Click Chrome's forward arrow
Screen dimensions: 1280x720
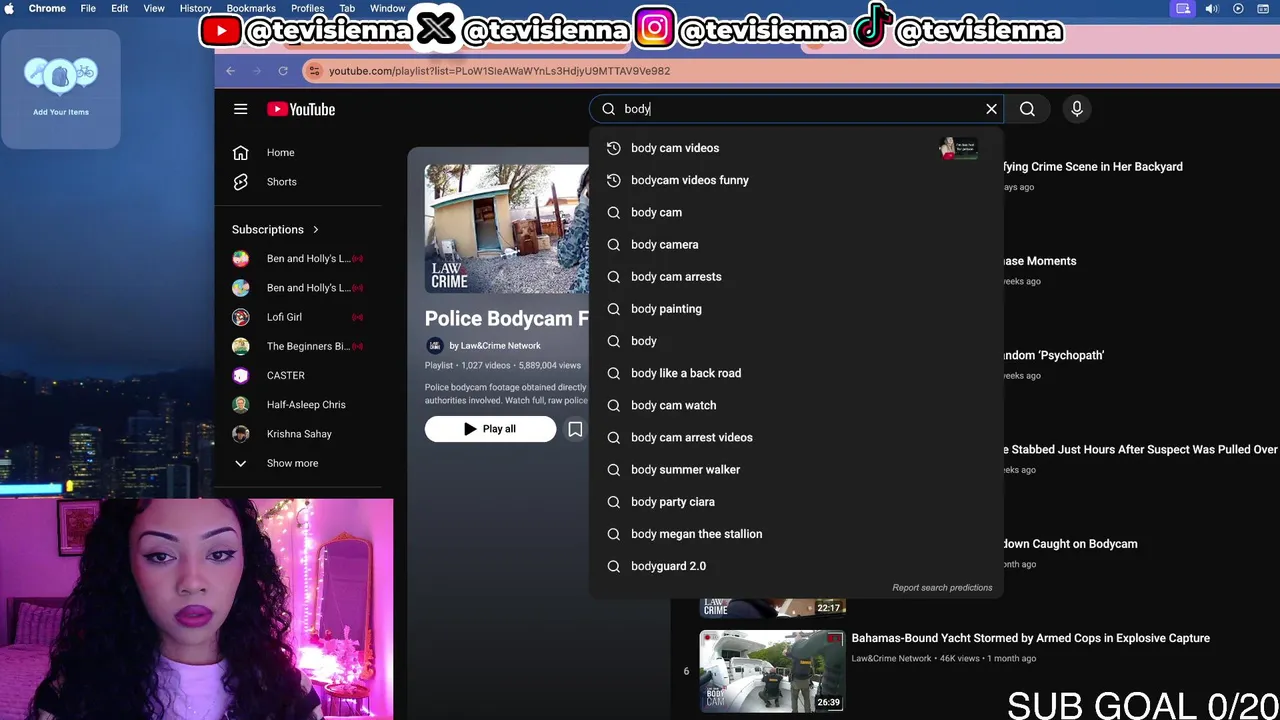tap(256, 71)
